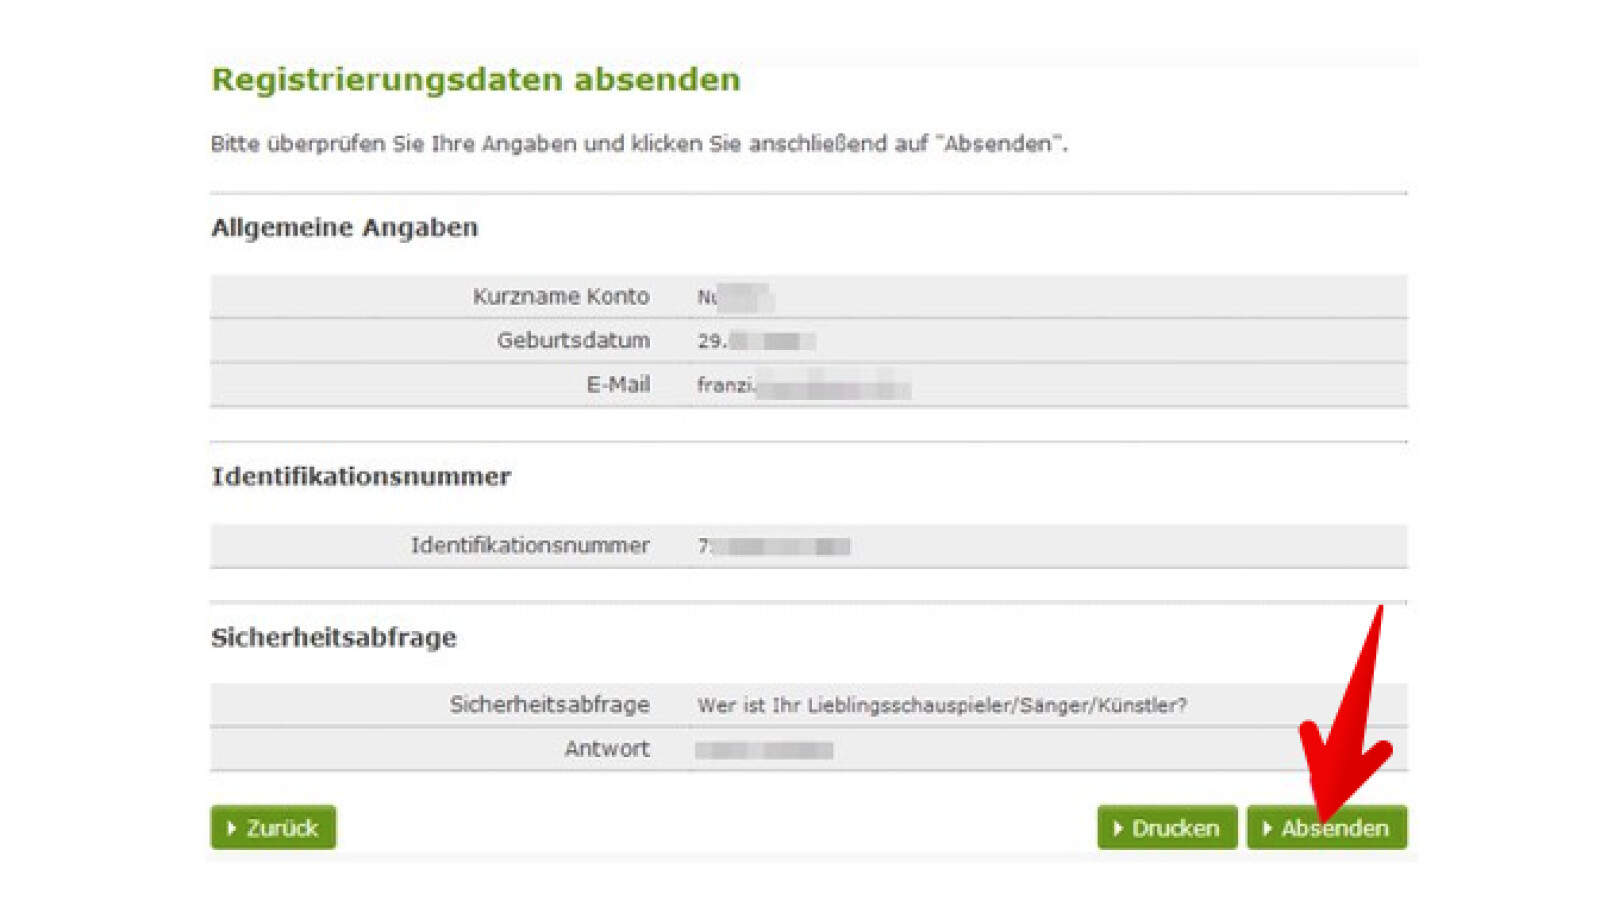
Task: Click the Antwort label
Action: [607, 748]
